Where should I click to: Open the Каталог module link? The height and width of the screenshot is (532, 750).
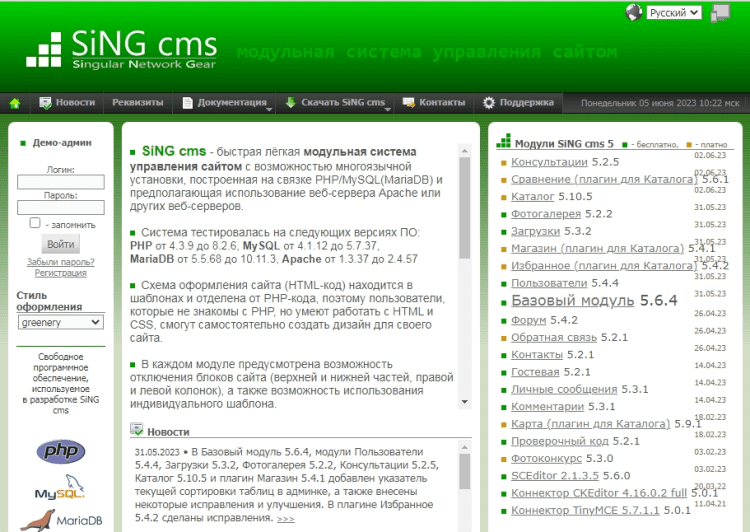click(532, 197)
